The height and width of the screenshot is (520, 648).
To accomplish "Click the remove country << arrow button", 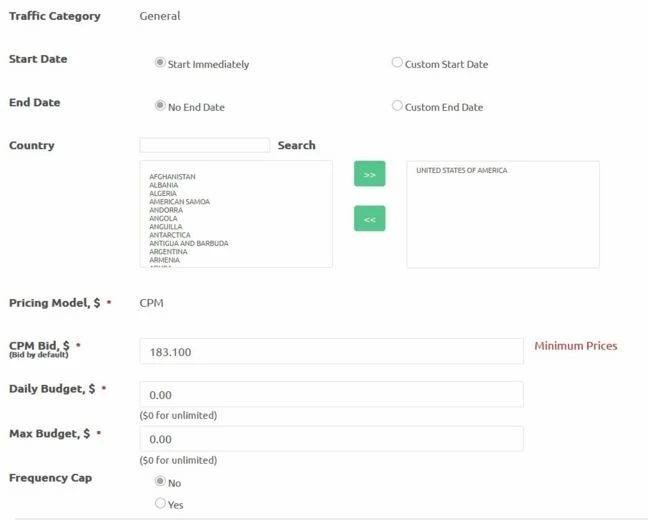I will 369,218.
